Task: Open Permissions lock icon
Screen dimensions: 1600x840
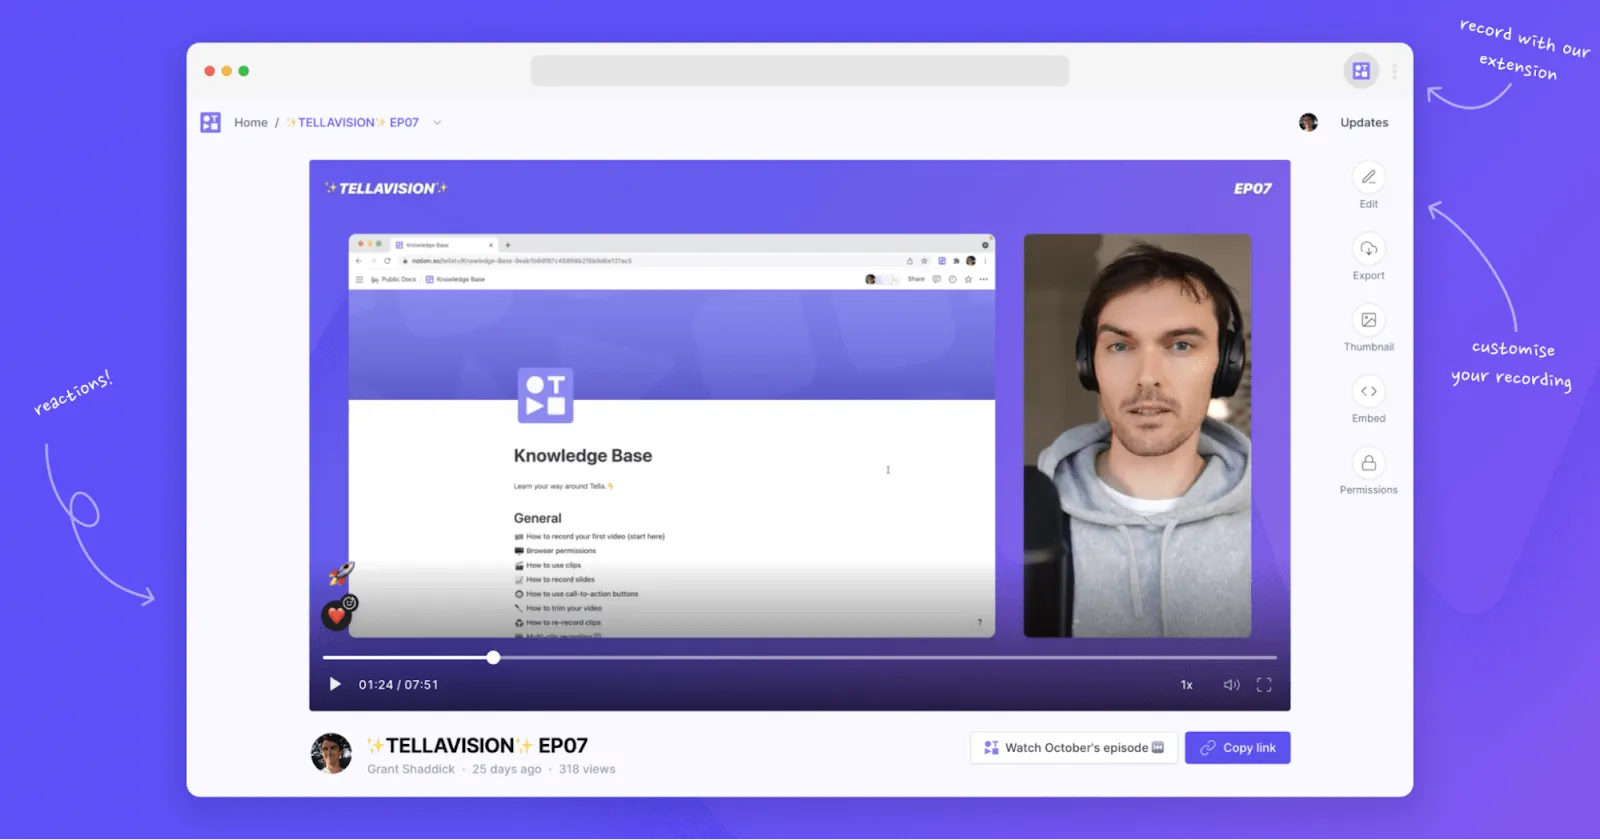Action: pos(1368,463)
